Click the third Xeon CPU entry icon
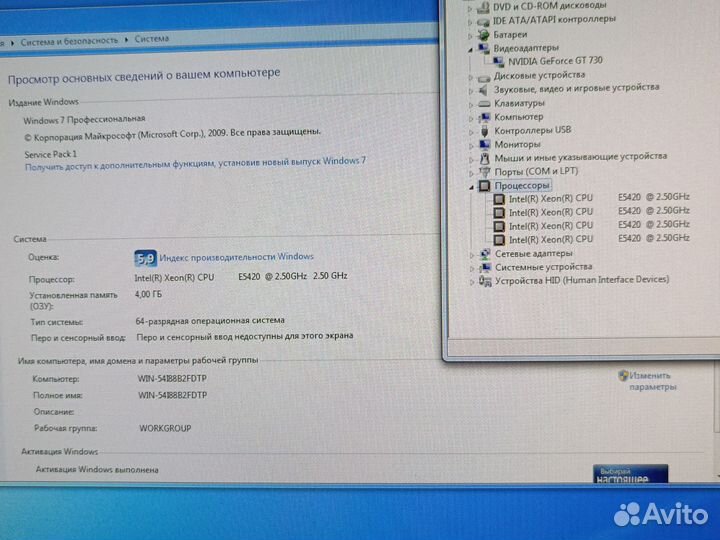Screen dimensions: 720x540 point(499,226)
